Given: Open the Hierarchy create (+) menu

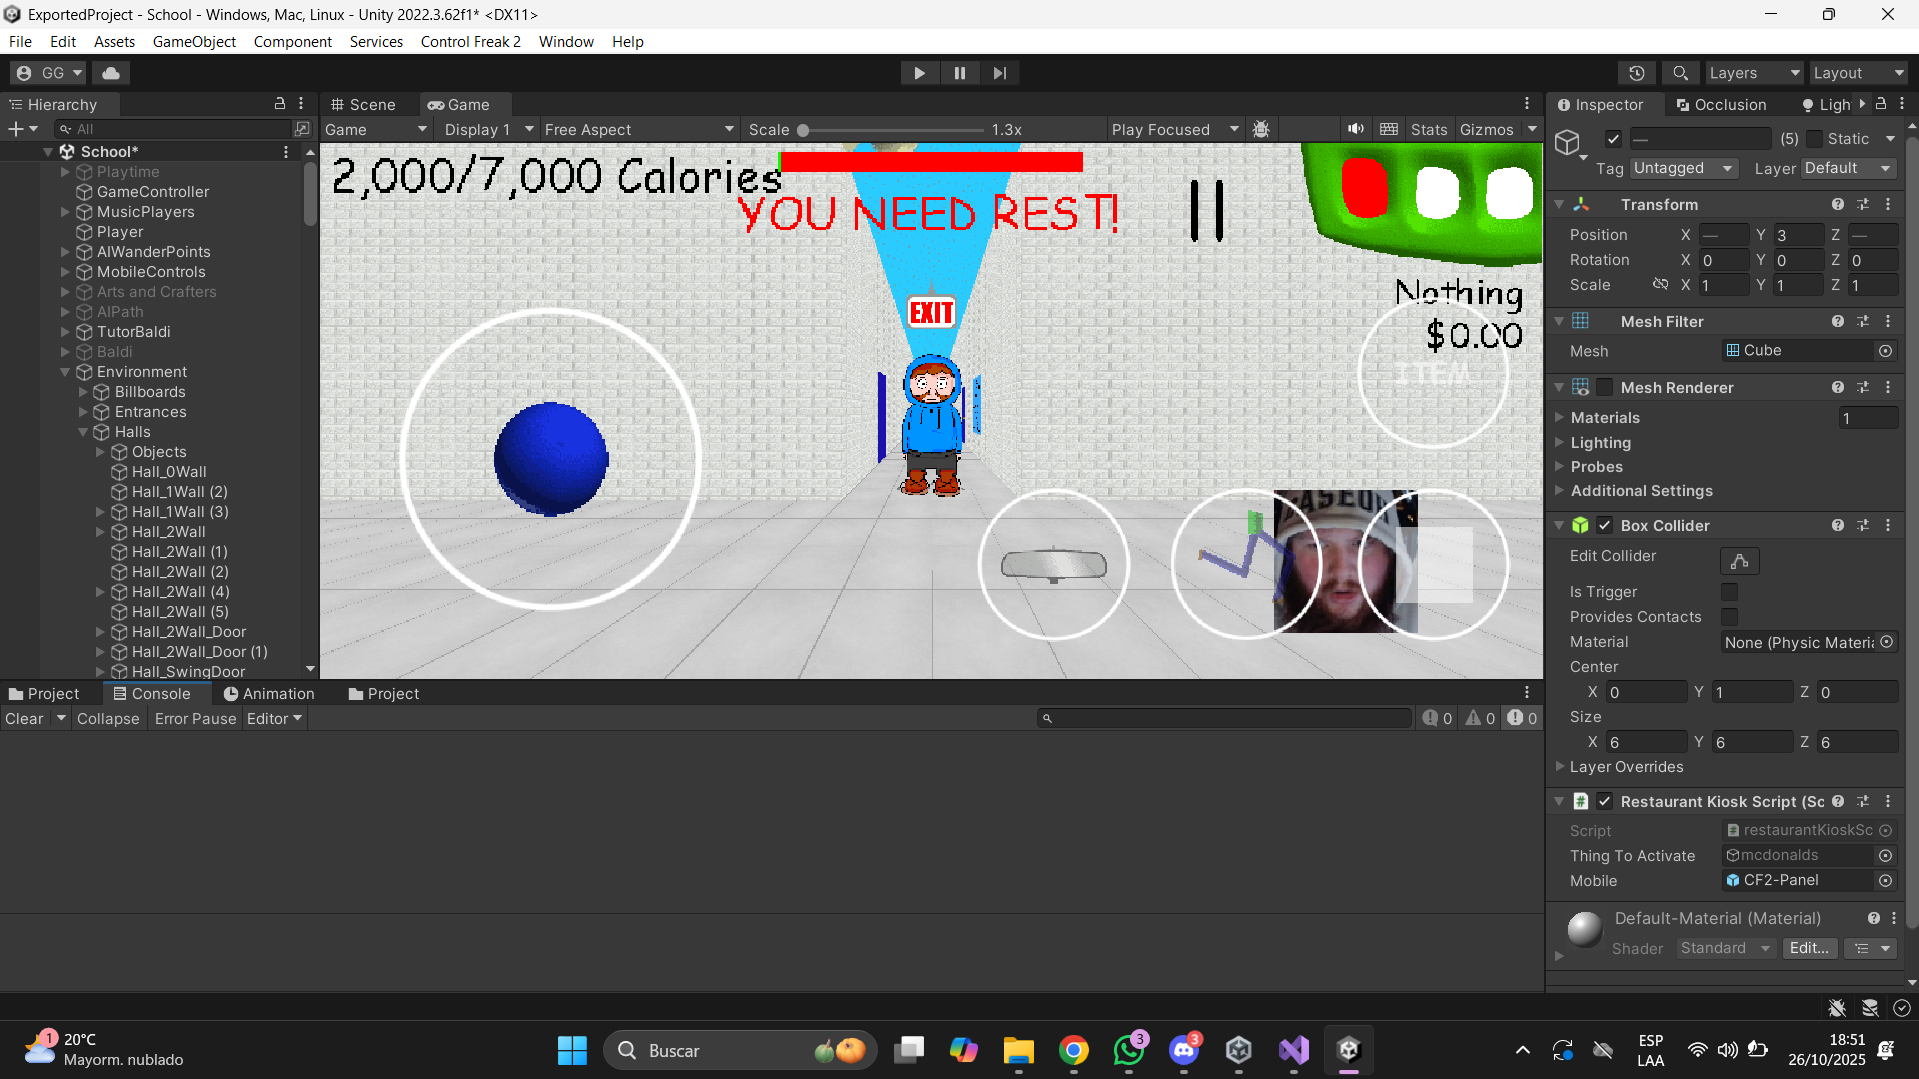Looking at the screenshot, I should click(x=22, y=129).
